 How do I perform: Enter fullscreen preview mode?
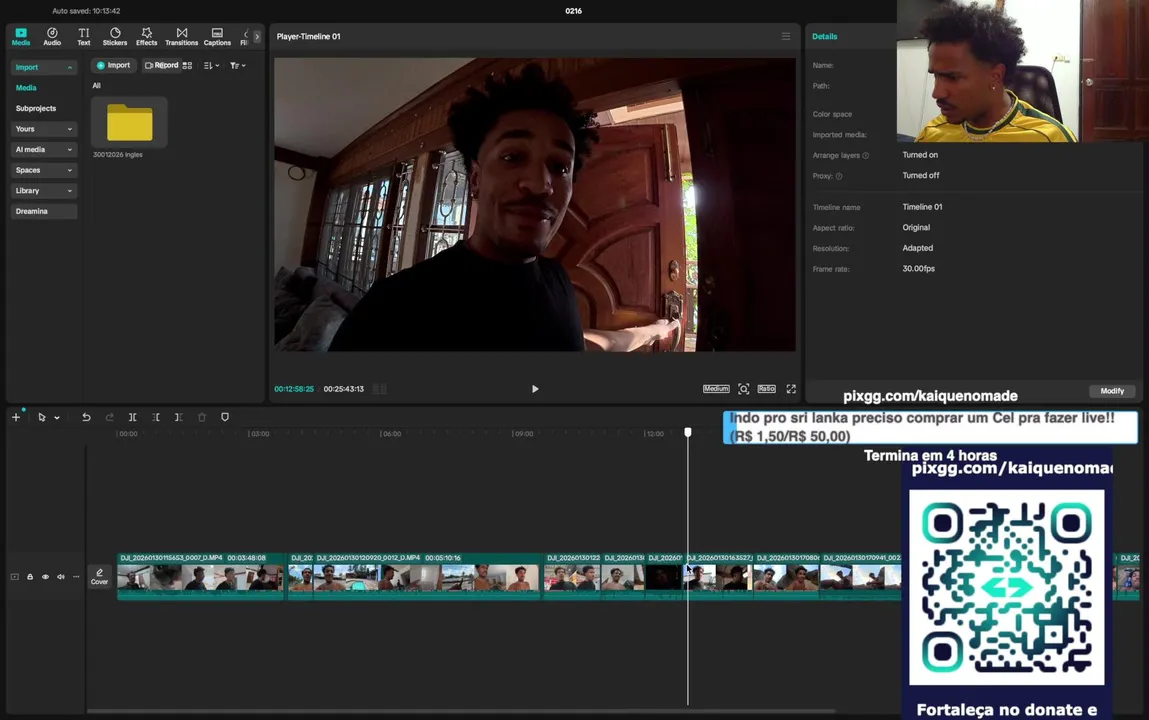click(791, 389)
